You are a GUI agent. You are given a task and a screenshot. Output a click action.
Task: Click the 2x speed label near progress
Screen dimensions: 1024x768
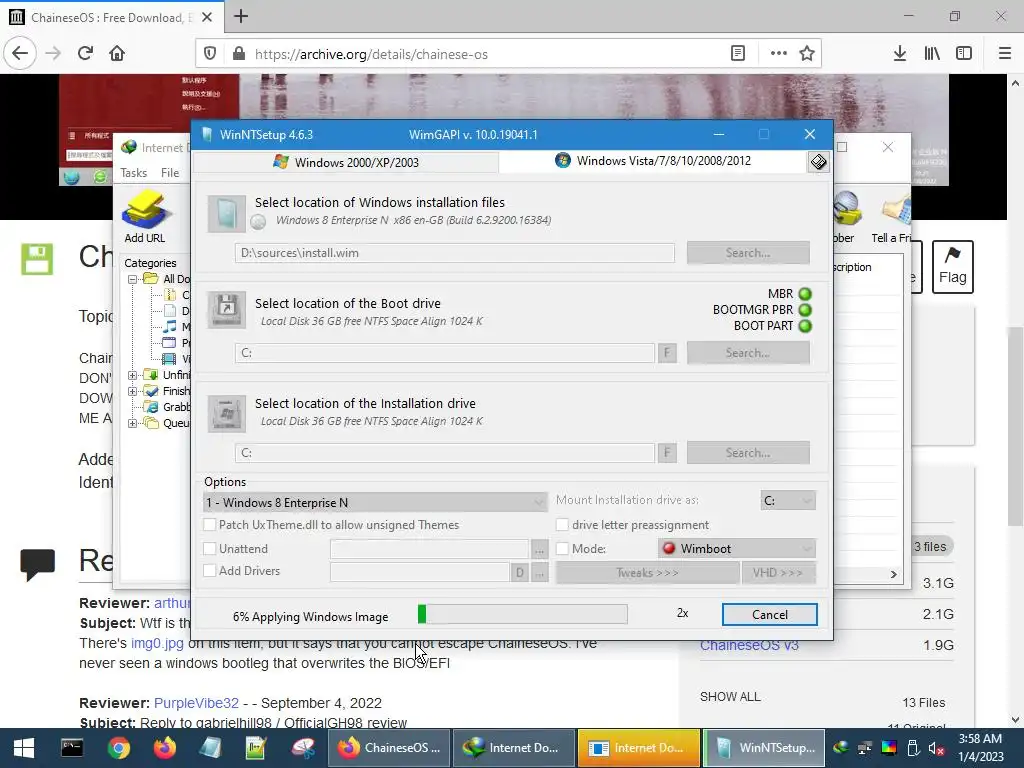click(x=682, y=613)
